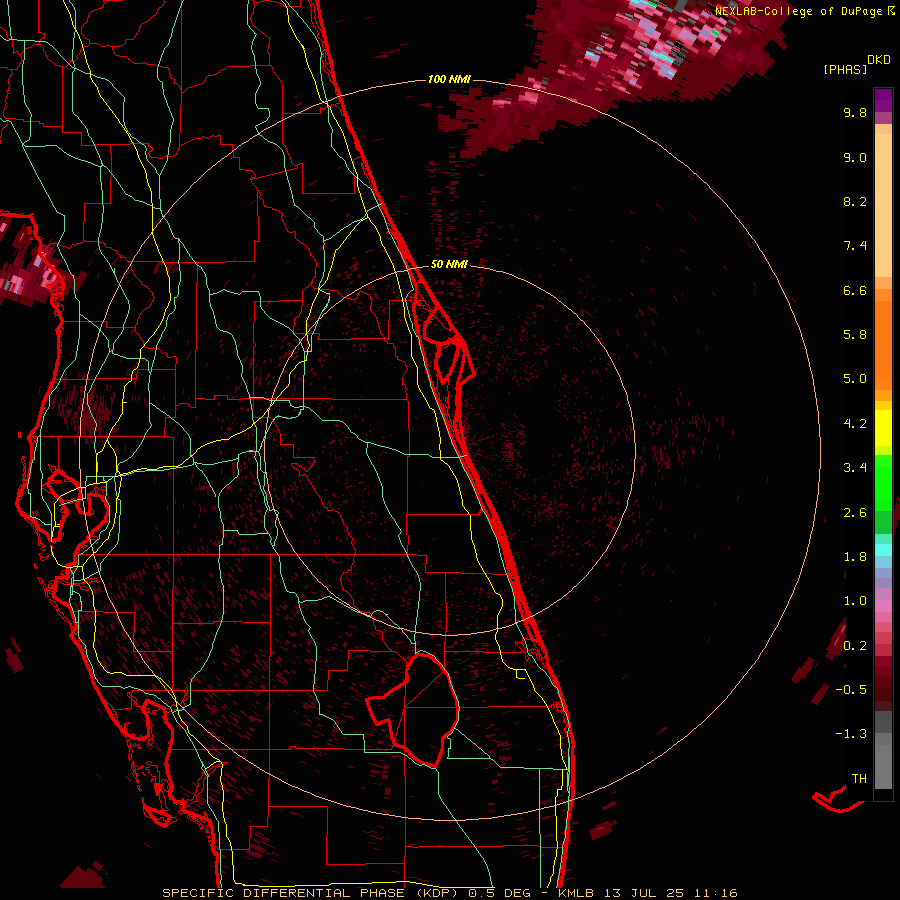
Task: Click the 9.0 legend value
Action: tap(855, 157)
